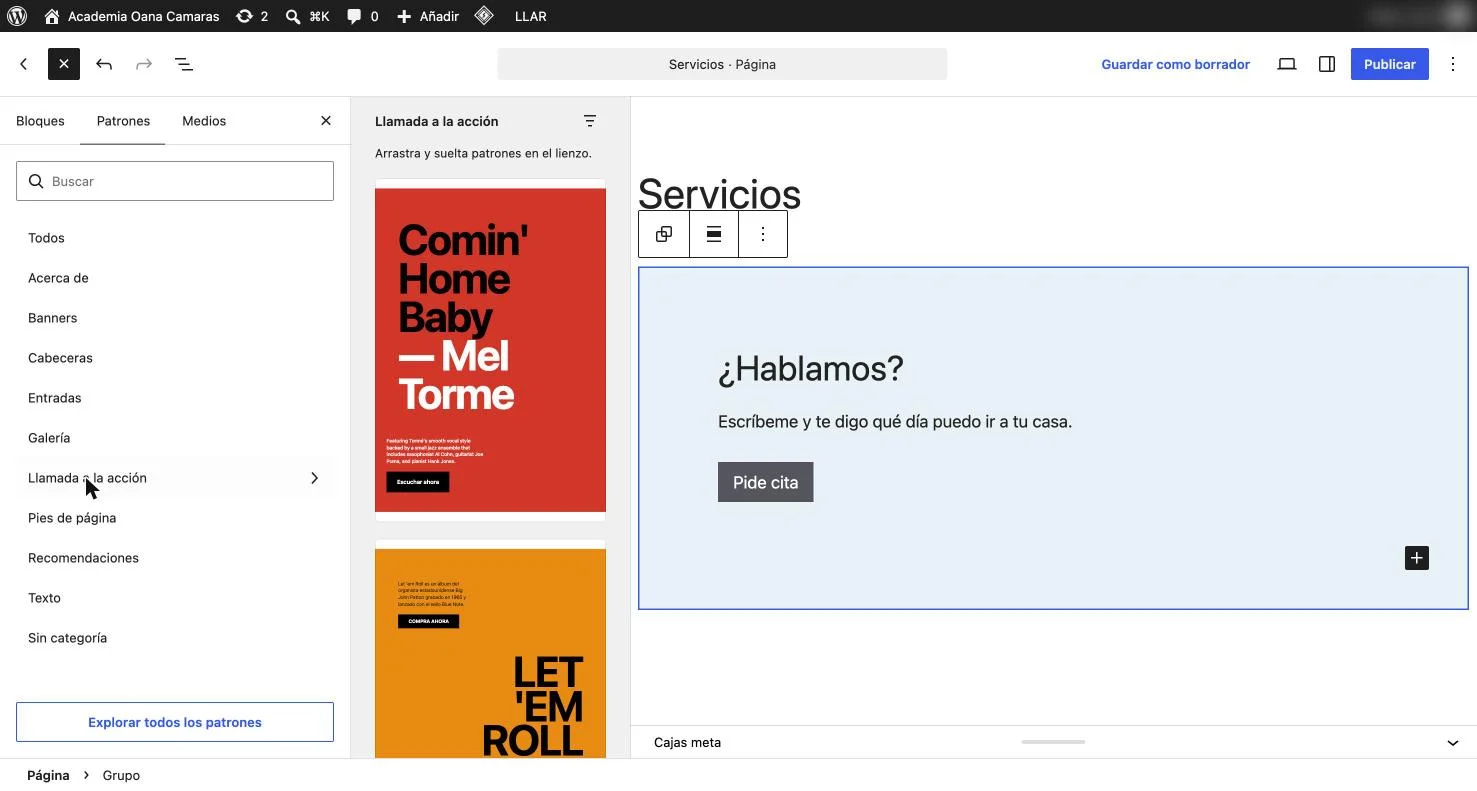Viewport: 1477px width, 791px height.
Task: Click the Pide cita button
Action: tap(766, 482)
